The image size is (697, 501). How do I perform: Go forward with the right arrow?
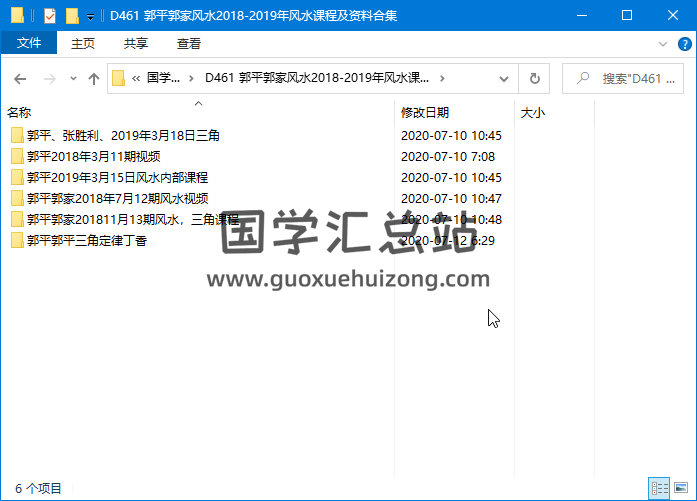(x=49, y=79)
